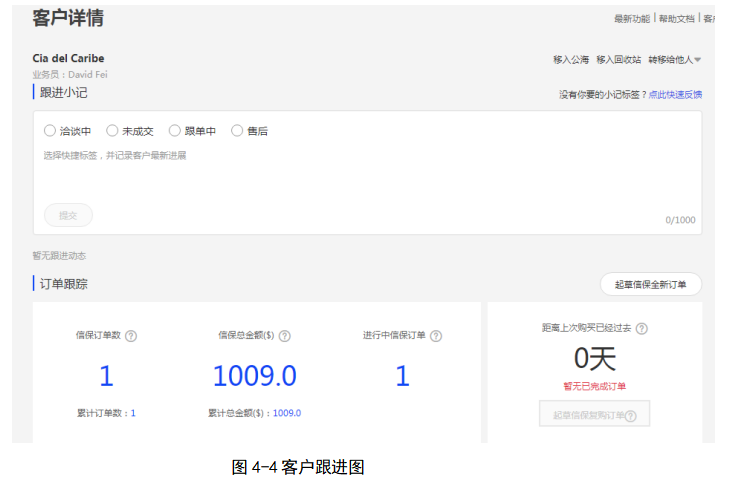
Task: Click the 0/1000 character counter
Action: (680, 220)
